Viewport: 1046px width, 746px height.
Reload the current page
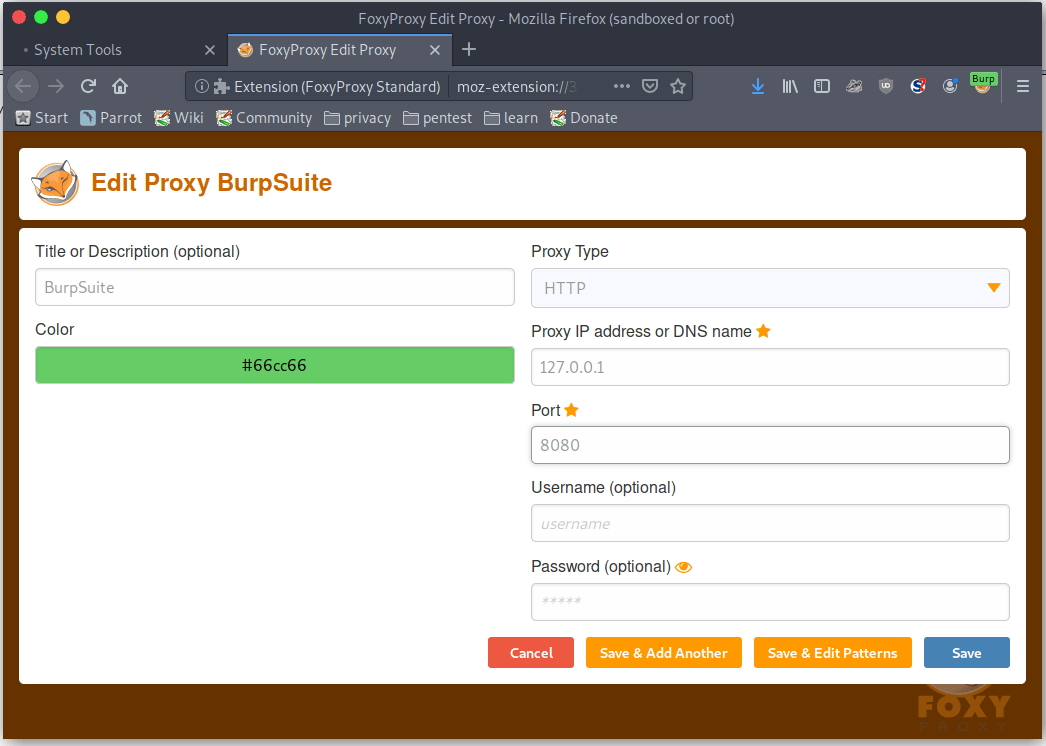(88, 86)
